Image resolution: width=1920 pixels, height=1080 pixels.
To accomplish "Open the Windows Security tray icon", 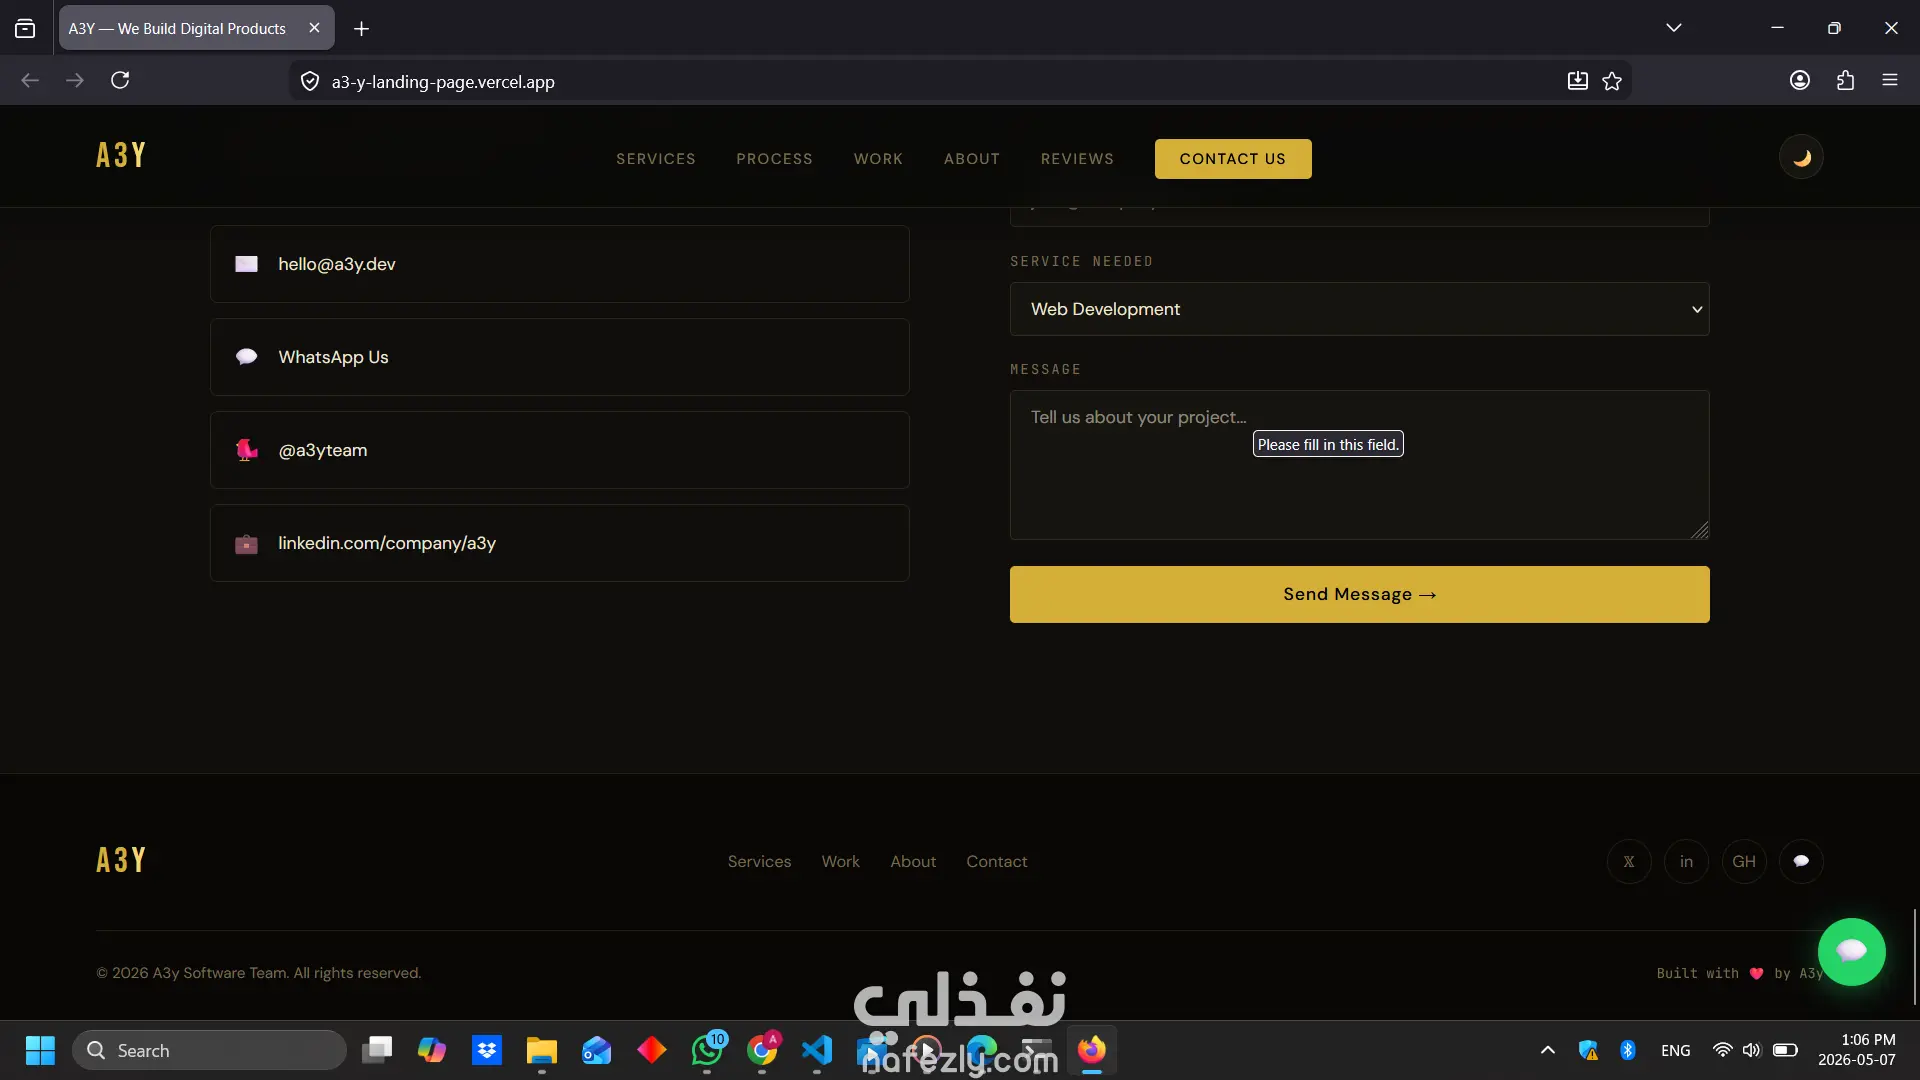I will 1588,1050.
